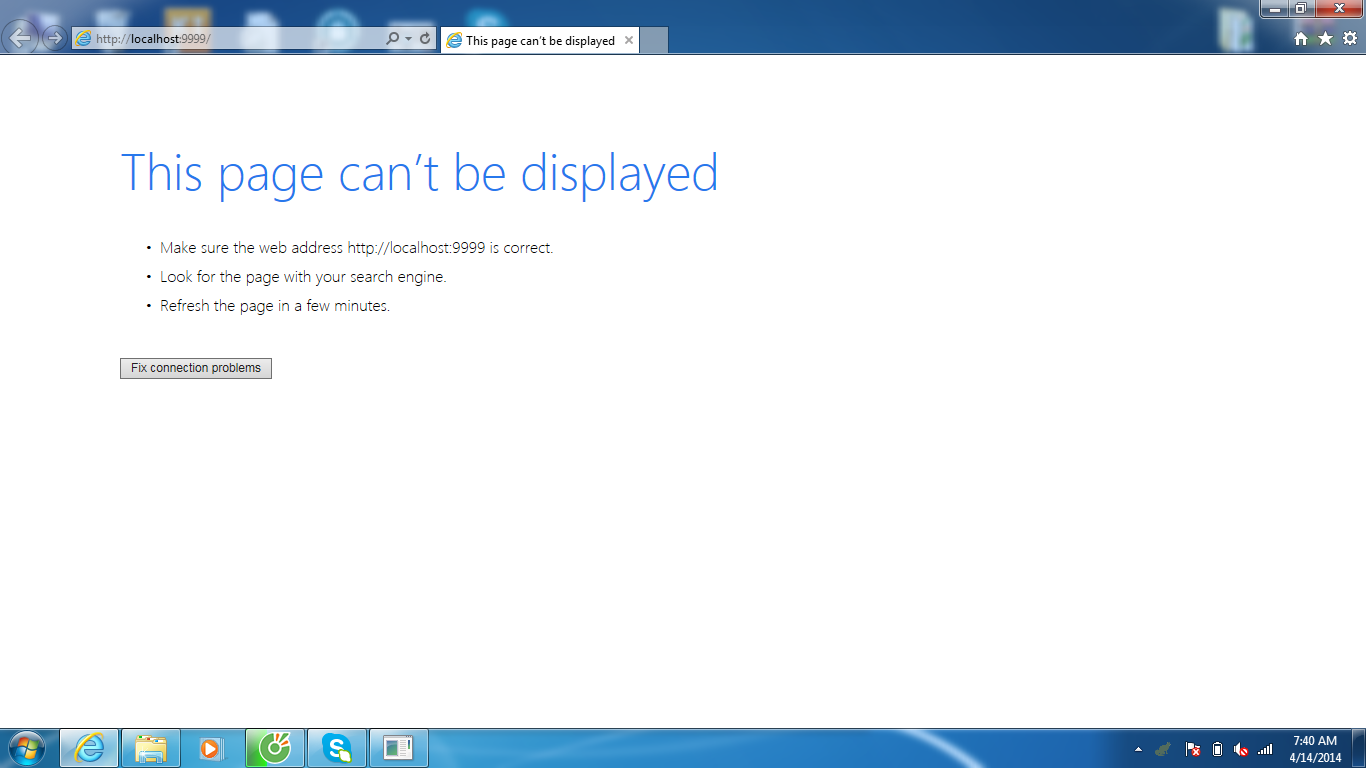This screenshot has height=768, width=1366.
Task: Click the Show desktop strip
Action: point(1359,748)
